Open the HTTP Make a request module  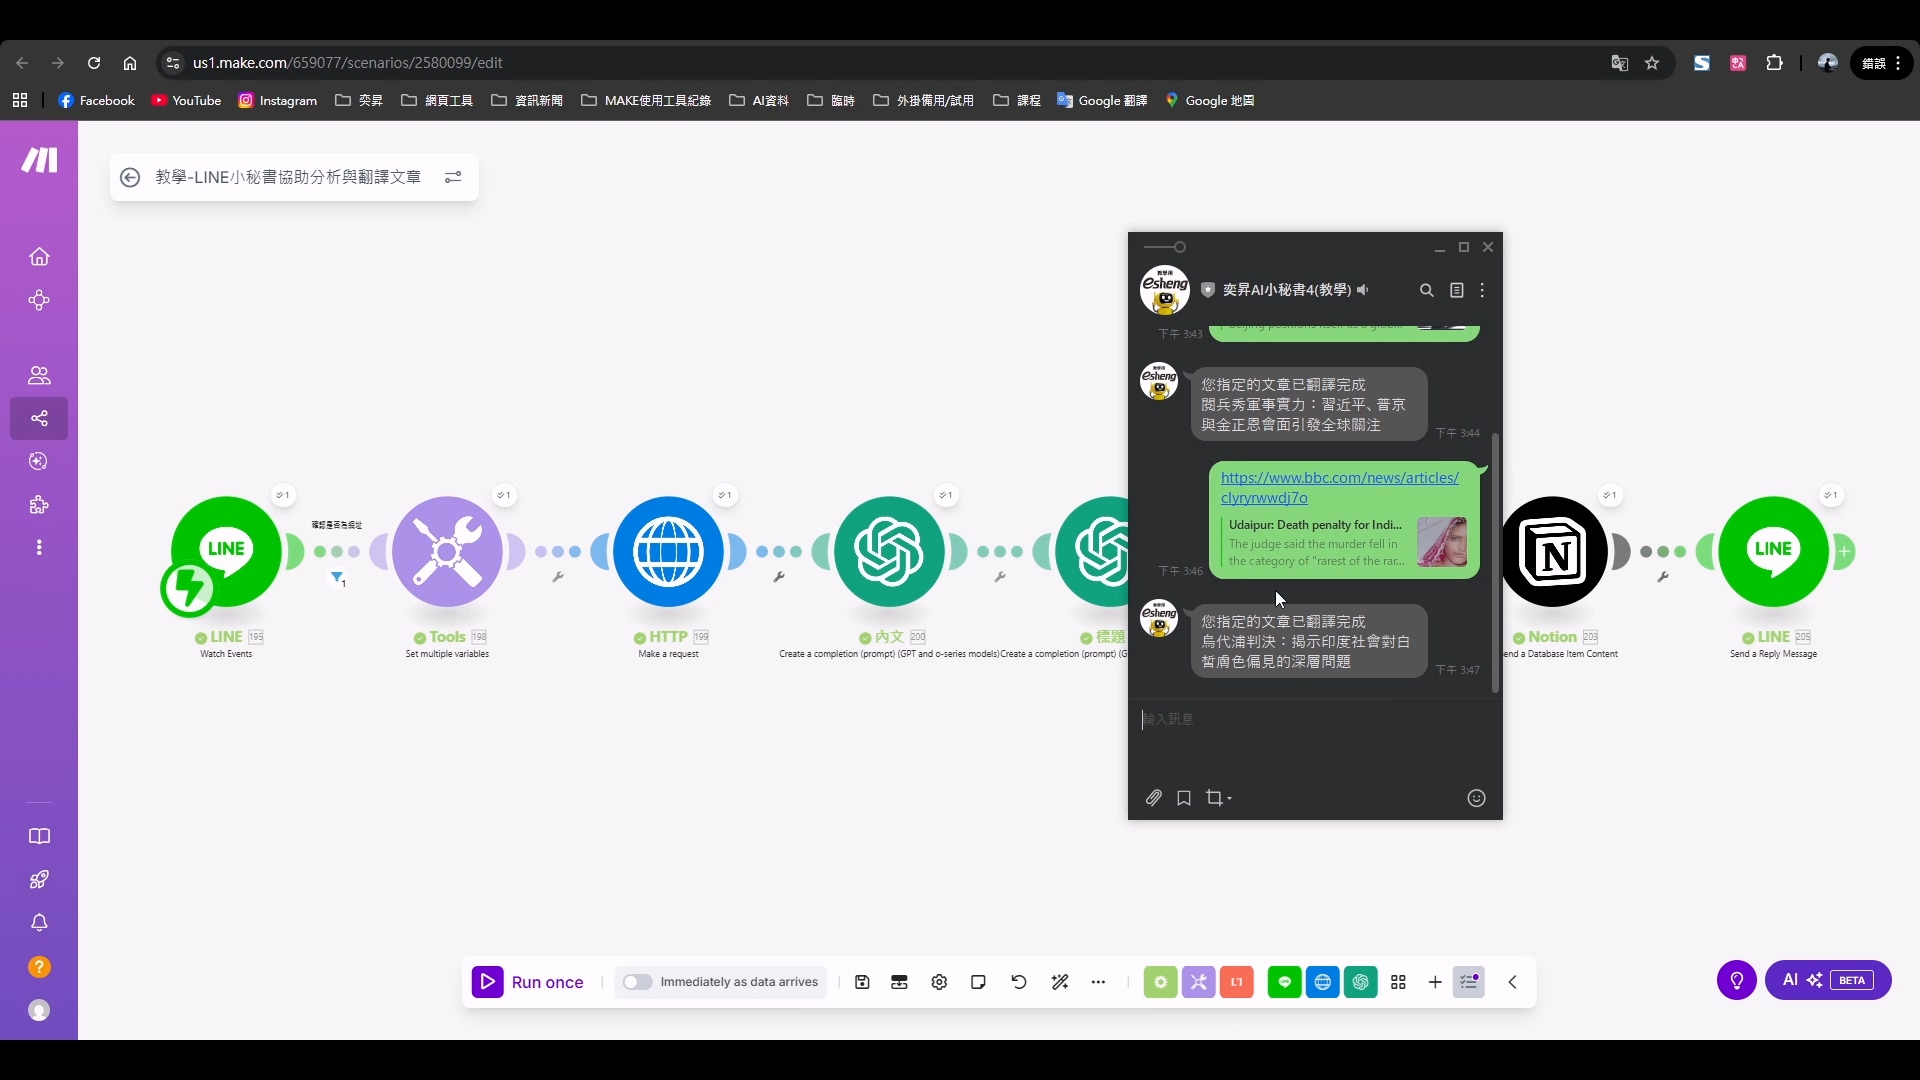(668, 551)
